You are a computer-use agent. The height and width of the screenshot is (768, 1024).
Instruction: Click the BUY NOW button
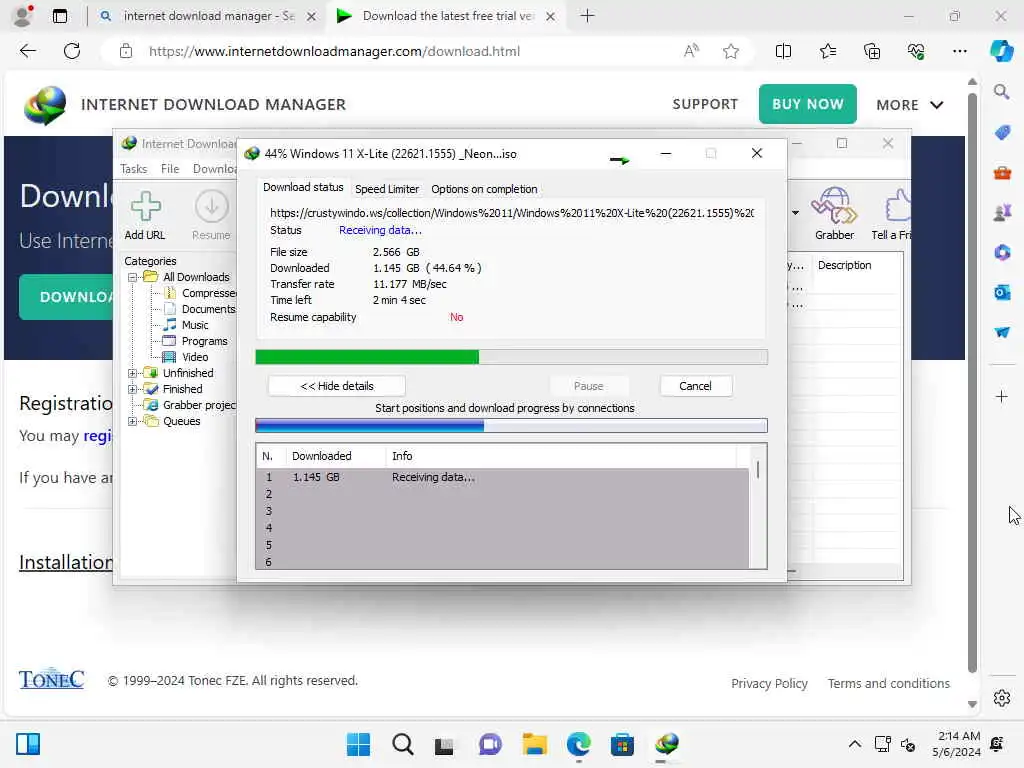(807, 104)
